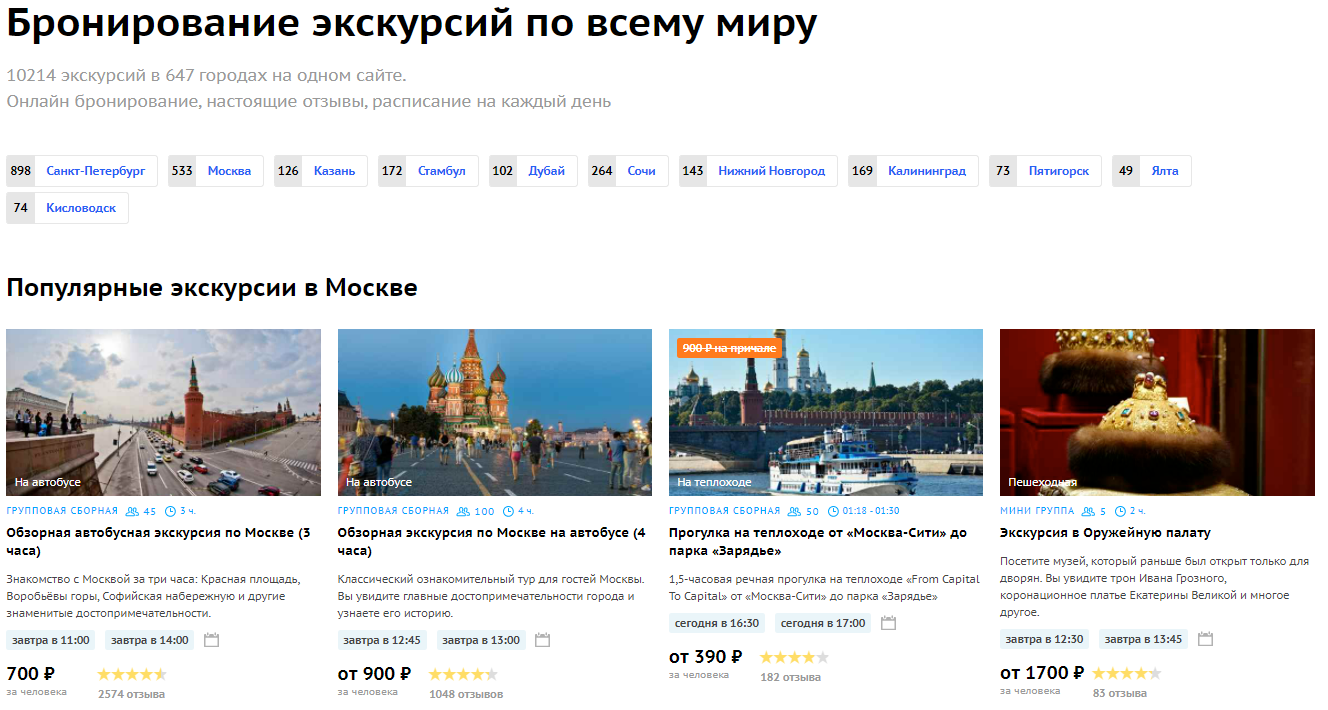This screenshot has height=710, width=1328.
Task: Click price от 1700 ₽
Action: point(1042,673)
